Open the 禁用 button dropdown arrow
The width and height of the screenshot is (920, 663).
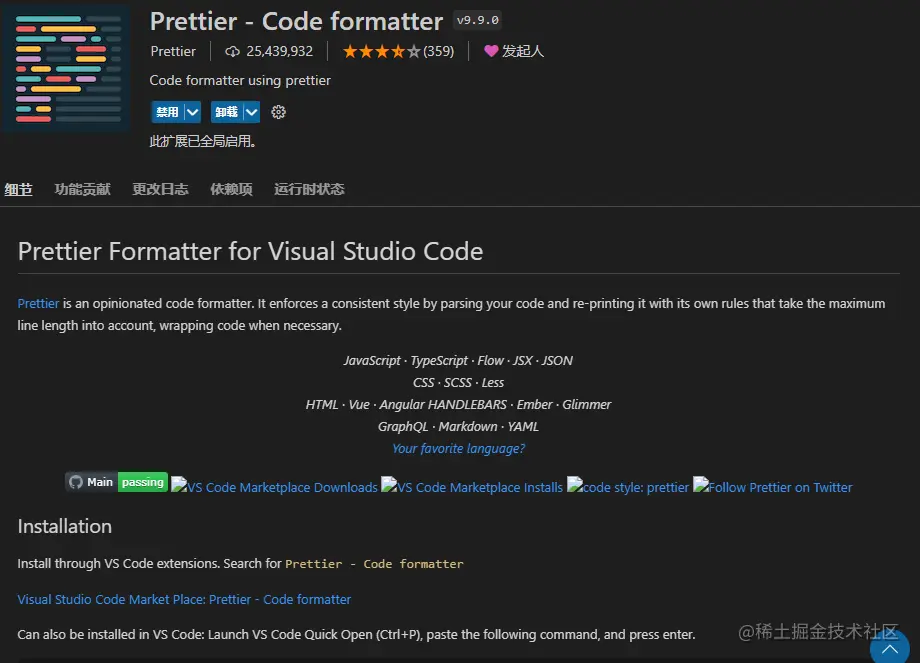tap(191, 112)
